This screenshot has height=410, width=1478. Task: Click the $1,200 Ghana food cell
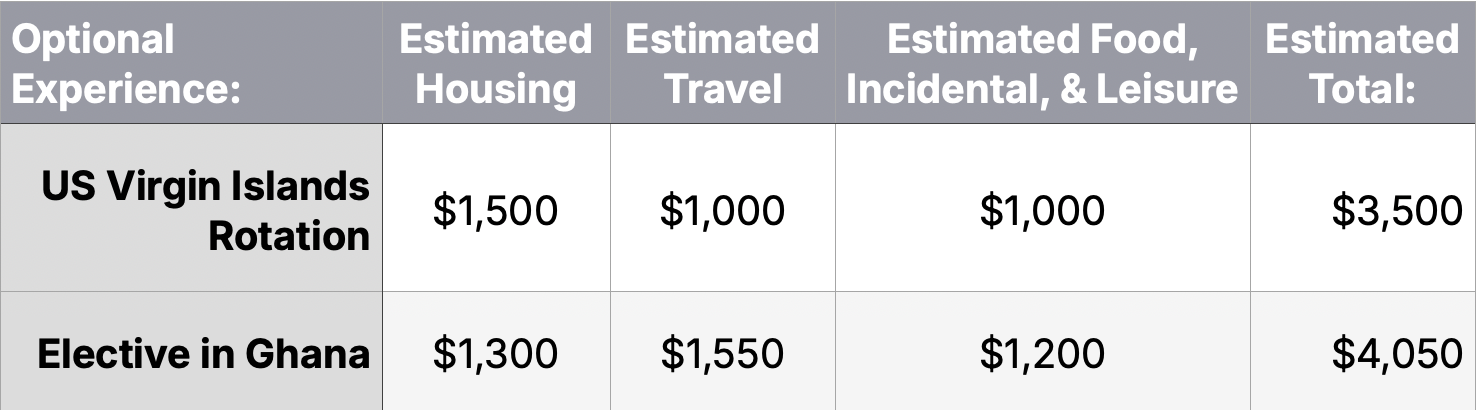1043,351
